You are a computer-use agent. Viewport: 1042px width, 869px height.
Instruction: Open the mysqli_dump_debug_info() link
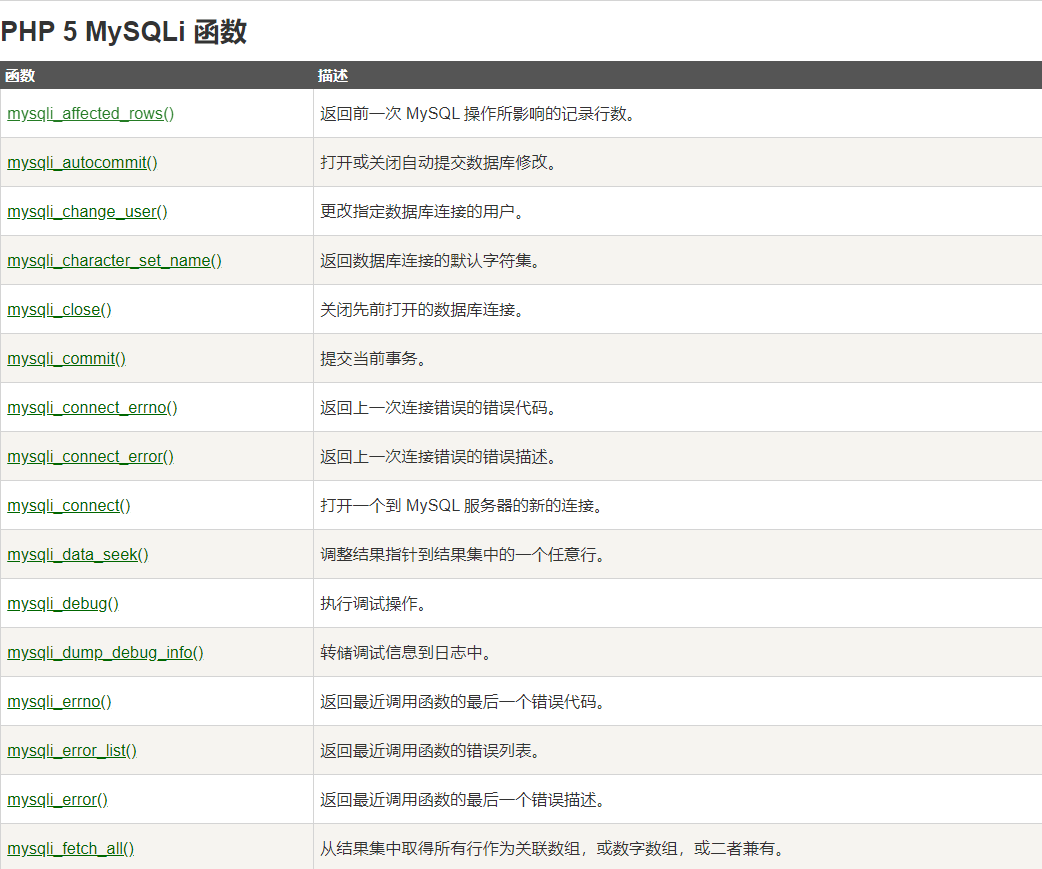105,653
